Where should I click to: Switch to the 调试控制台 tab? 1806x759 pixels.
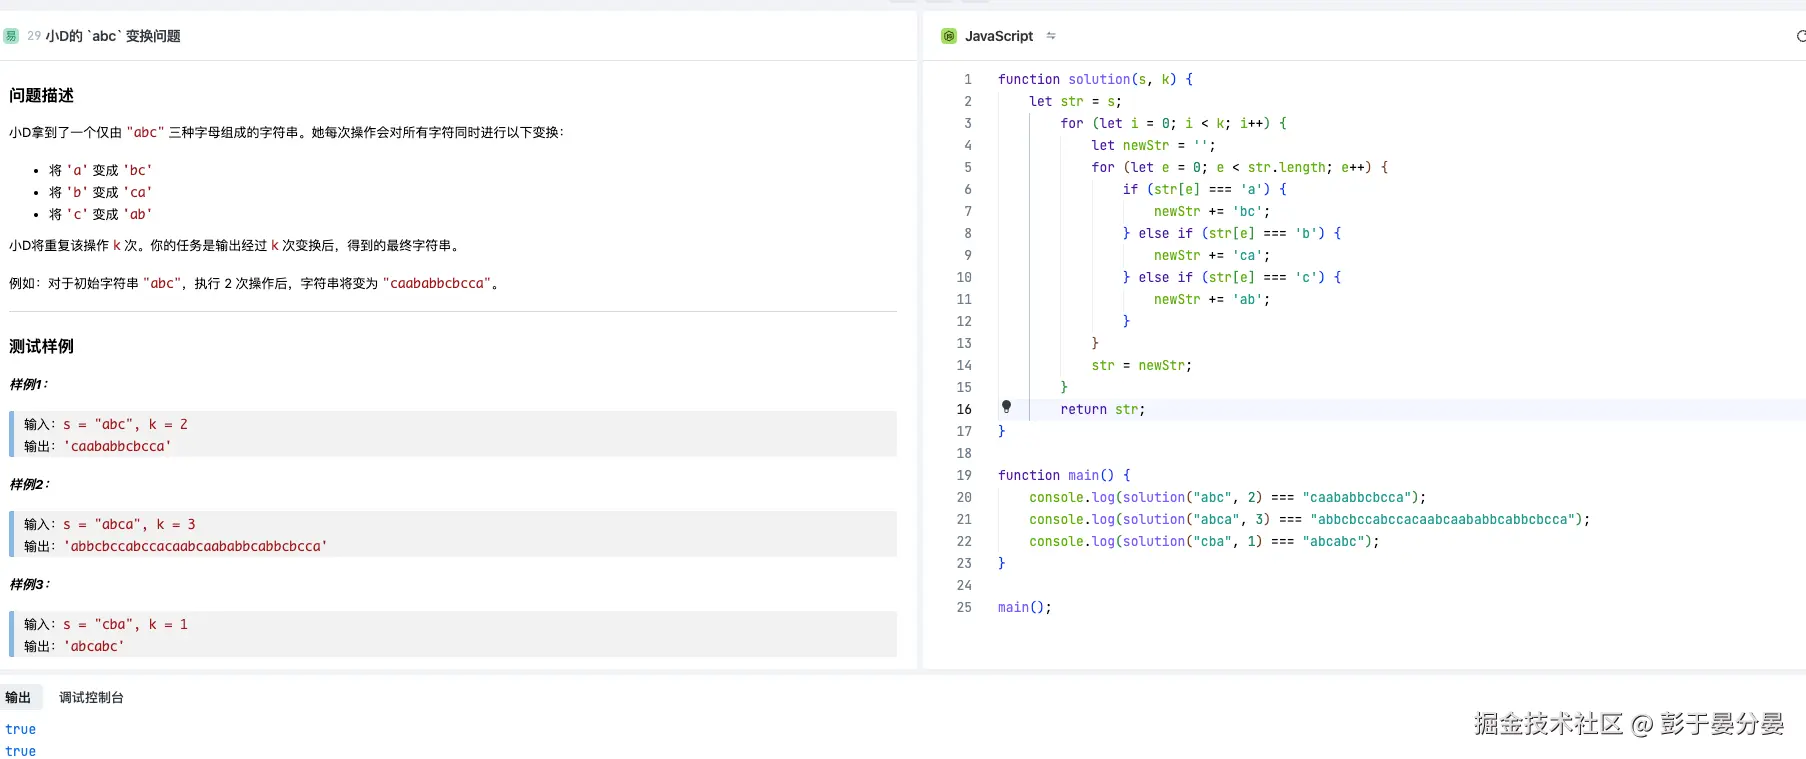coord(91,698)
